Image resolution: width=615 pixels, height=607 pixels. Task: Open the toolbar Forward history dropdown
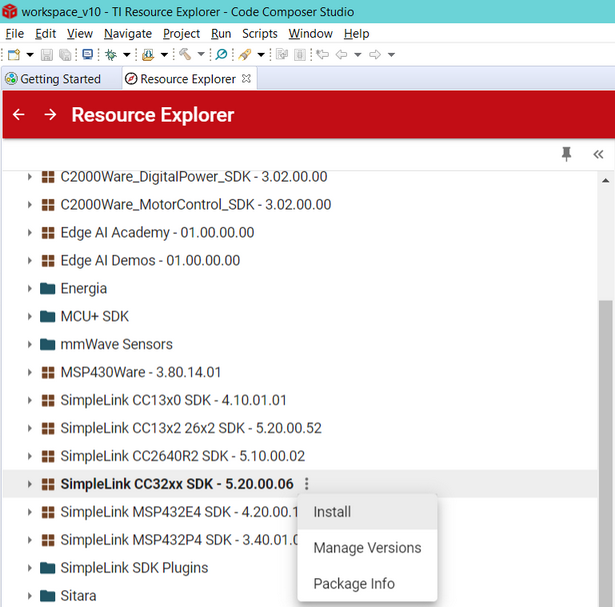pyautogui.click(x=391, y=55)
